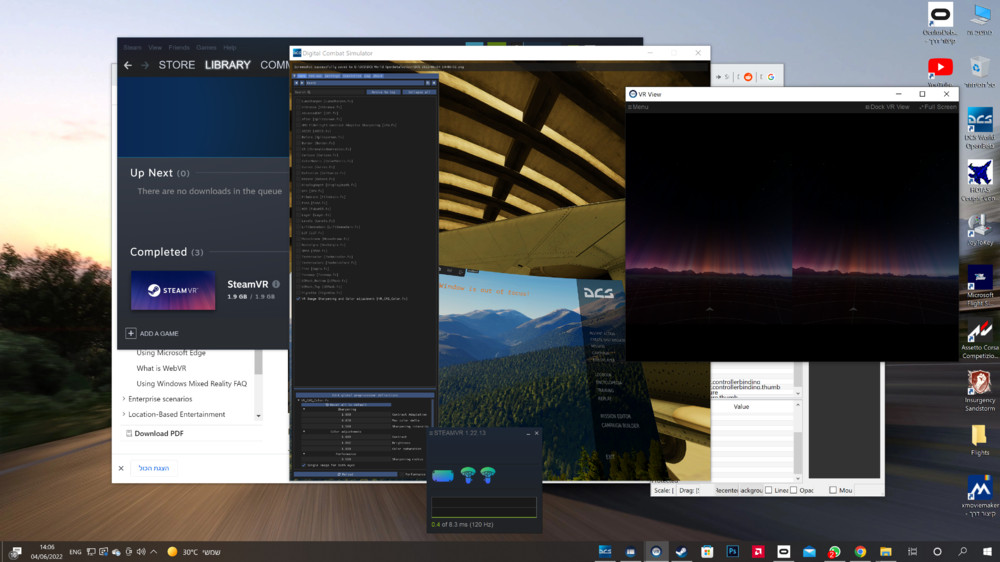Click Dock VR View button

point(886,106)
